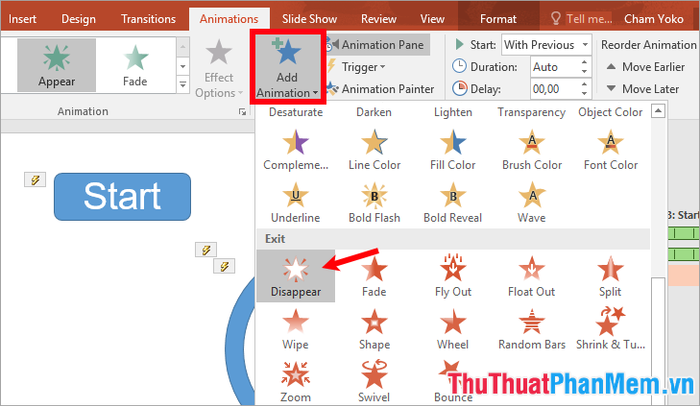Apply the Bold Flash emphasis effect
Viewport: 700px width, 406px height.
point(374,203)
